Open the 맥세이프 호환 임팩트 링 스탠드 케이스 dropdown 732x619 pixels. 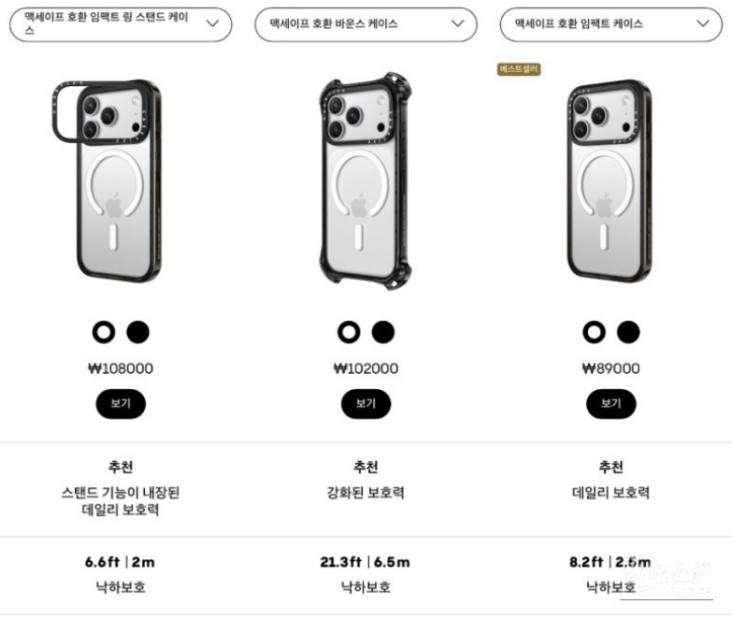point(120,24)
